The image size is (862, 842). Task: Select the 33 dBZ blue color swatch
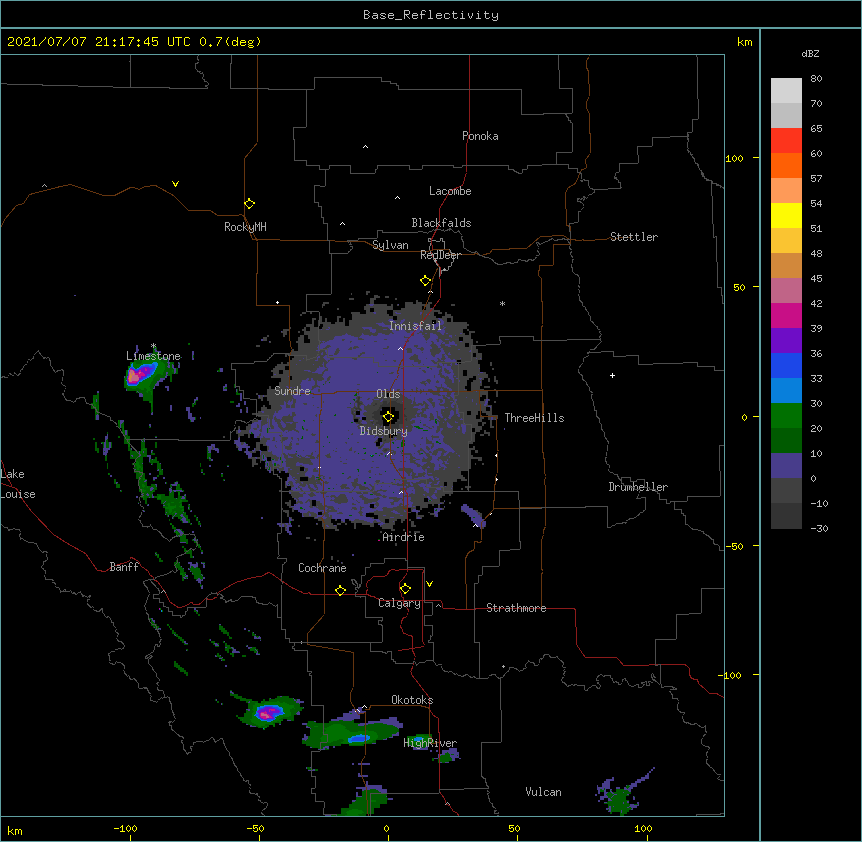pos(786,365)
